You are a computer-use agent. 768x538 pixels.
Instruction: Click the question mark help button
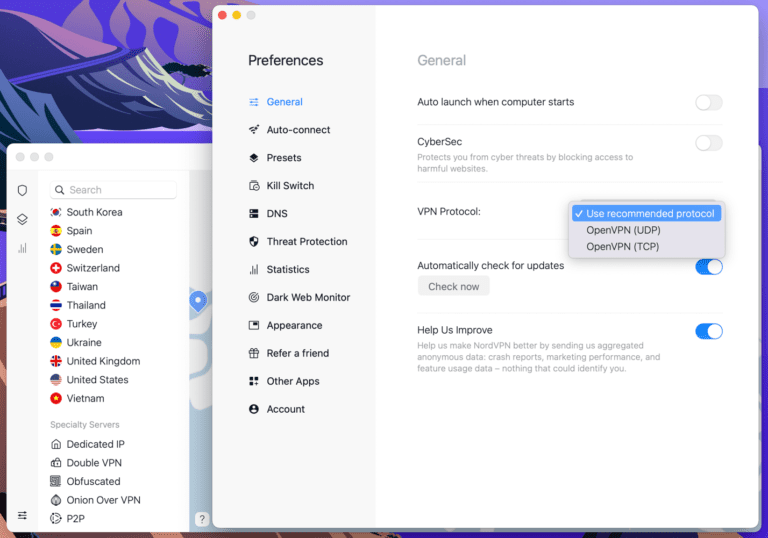tap(202, 519)
